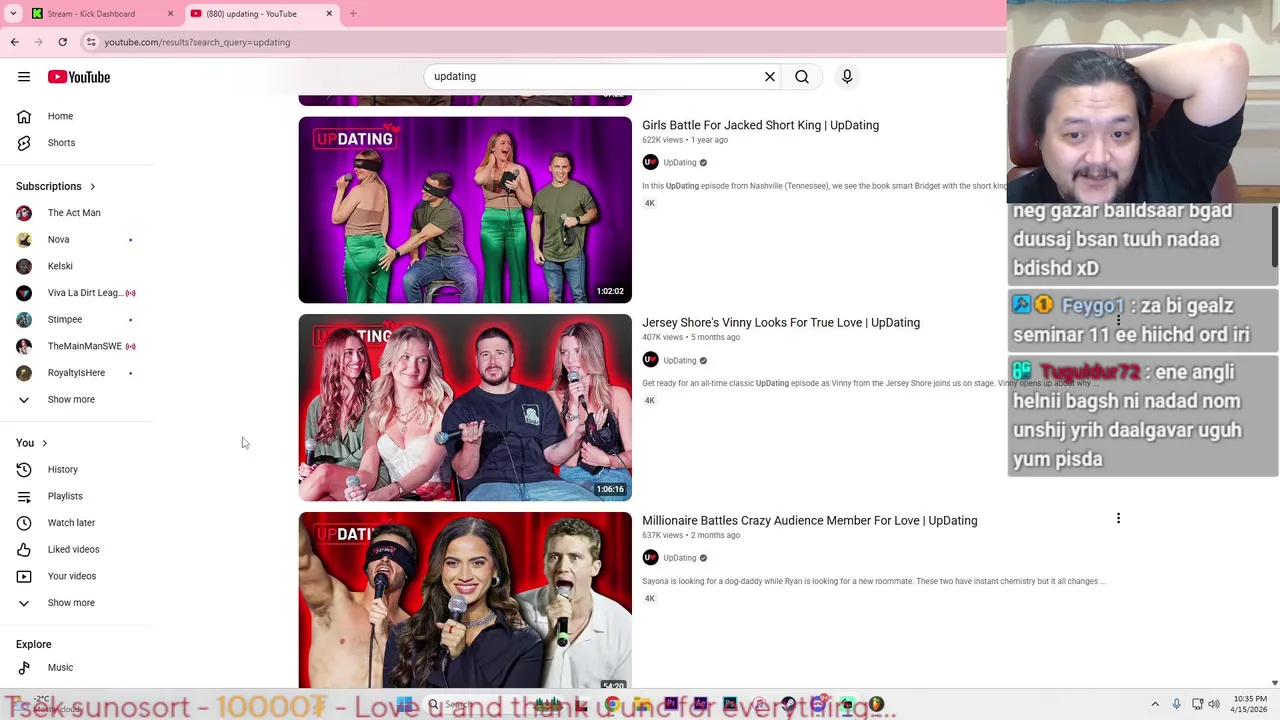Click UpDating channel name under Jersey Shore video
The width and height of the screenshot is (1280, 720).
(x=680, y=360)
